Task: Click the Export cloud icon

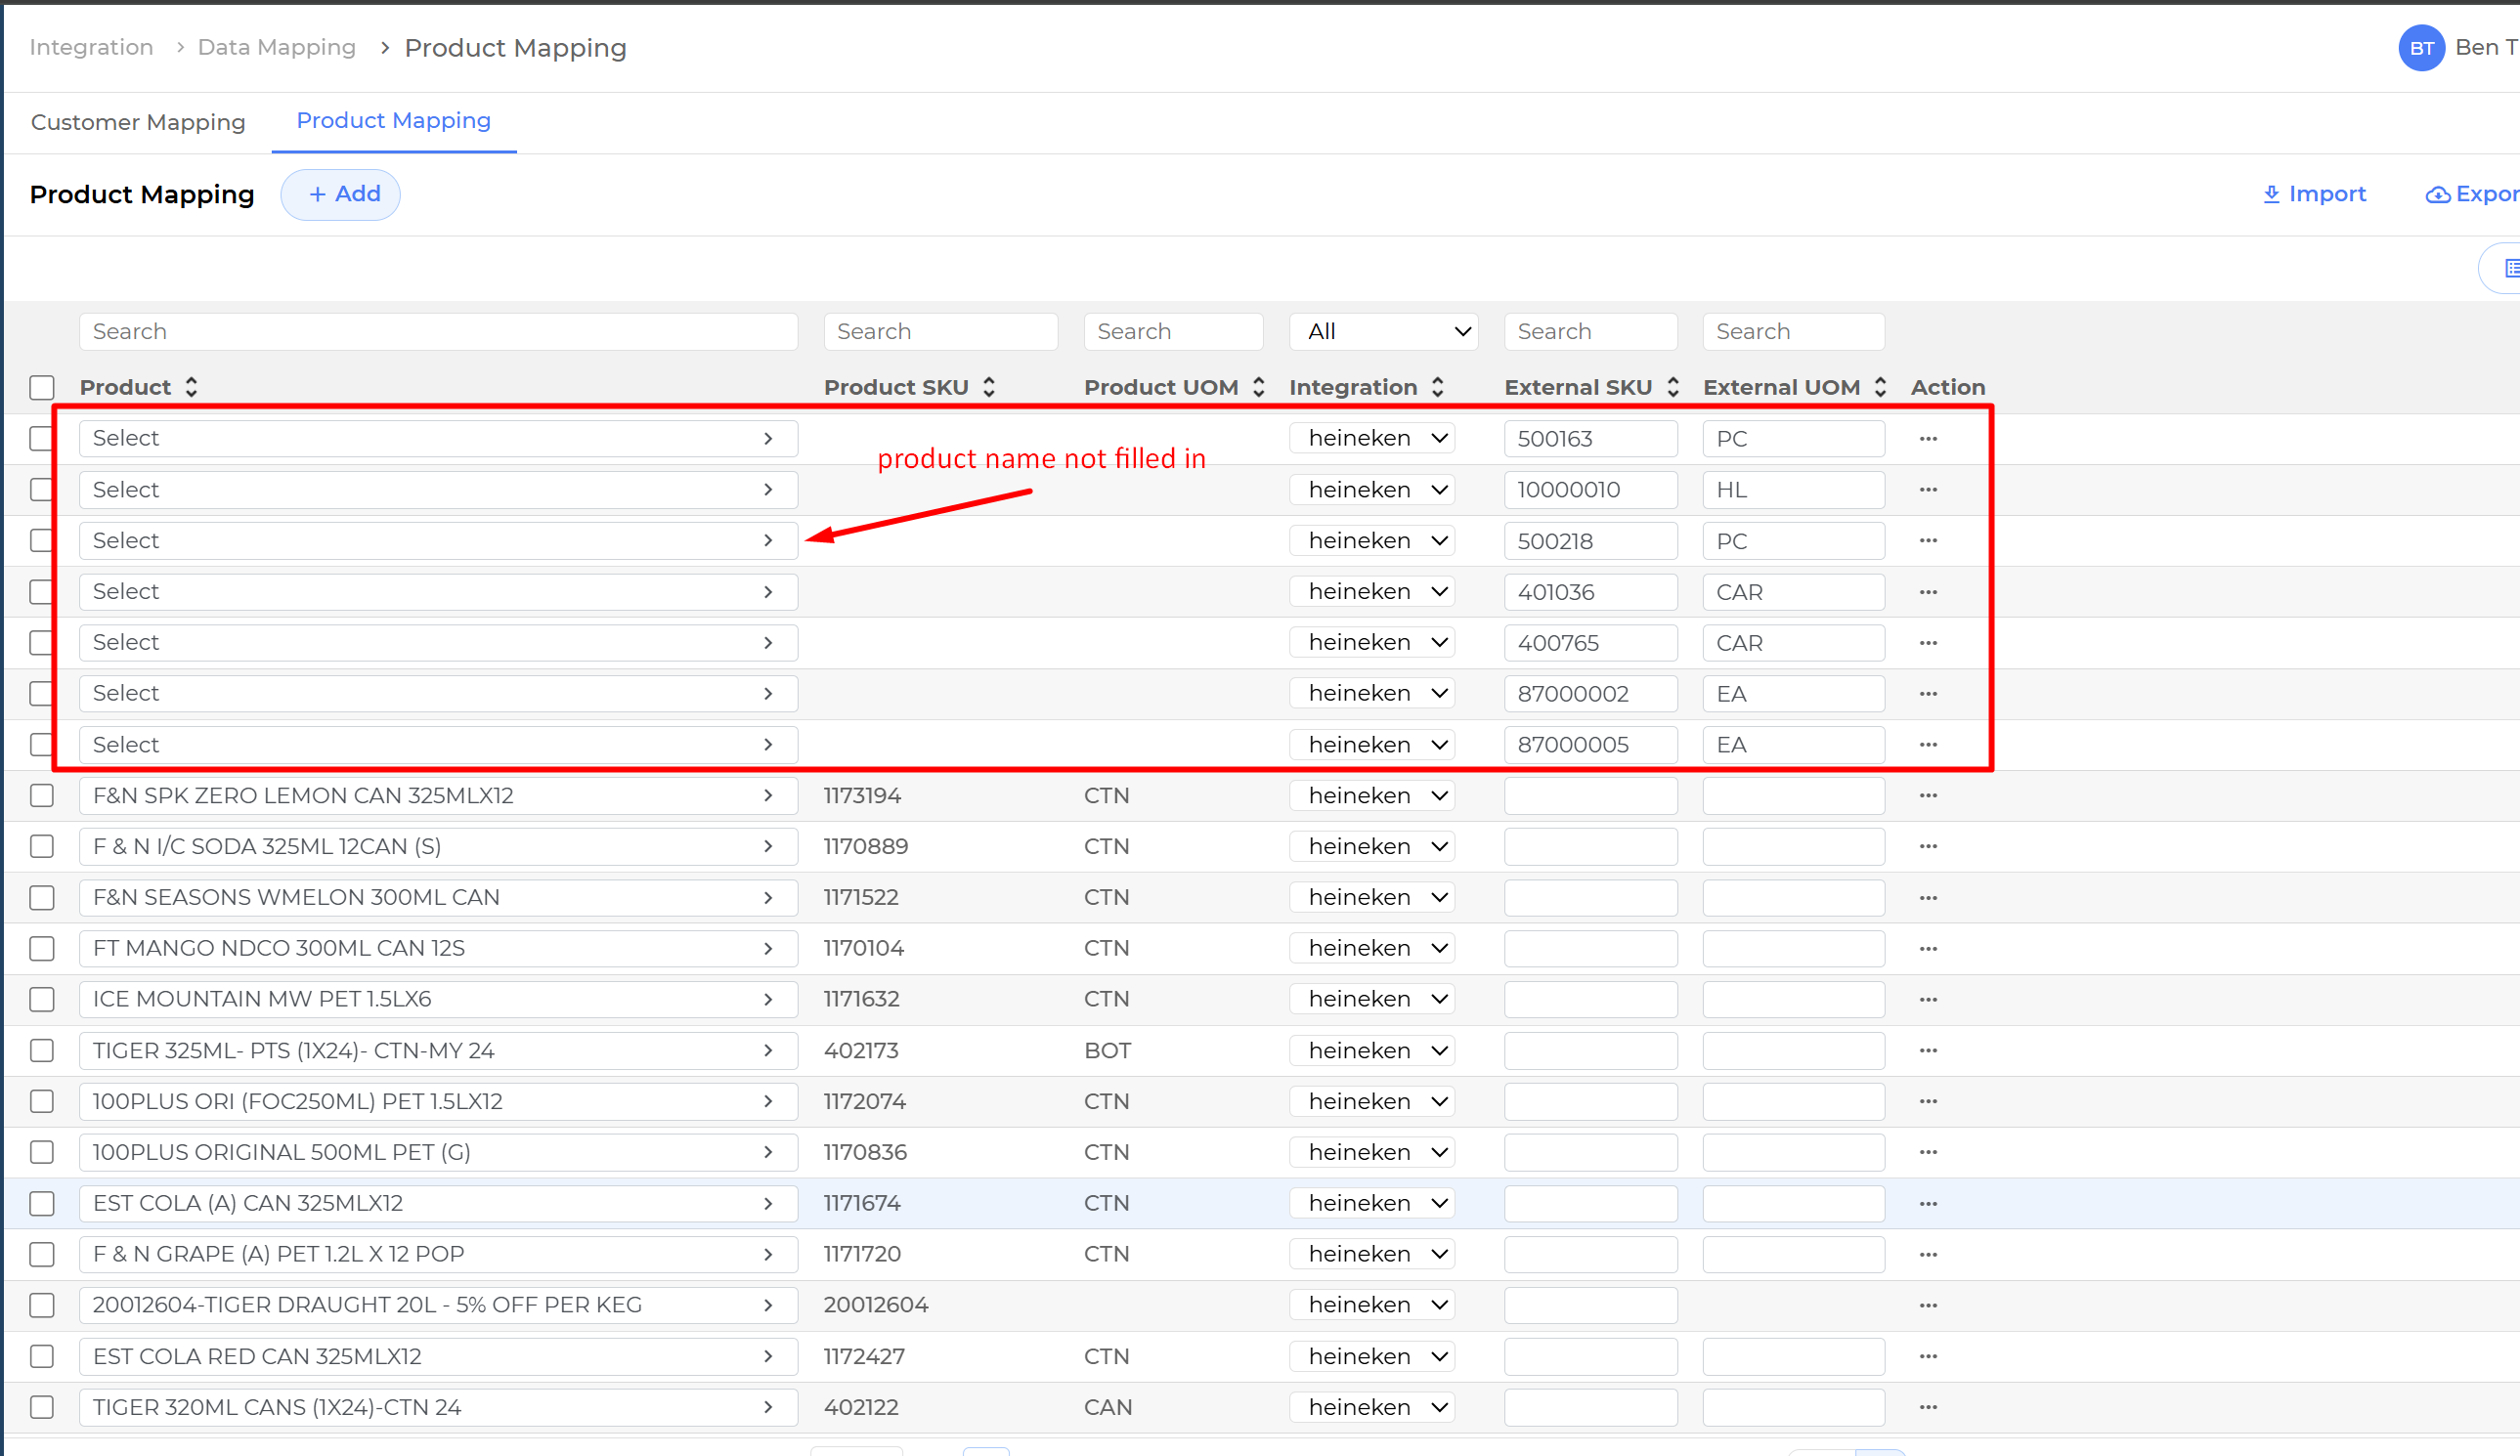Action: tap(2437, 195)
